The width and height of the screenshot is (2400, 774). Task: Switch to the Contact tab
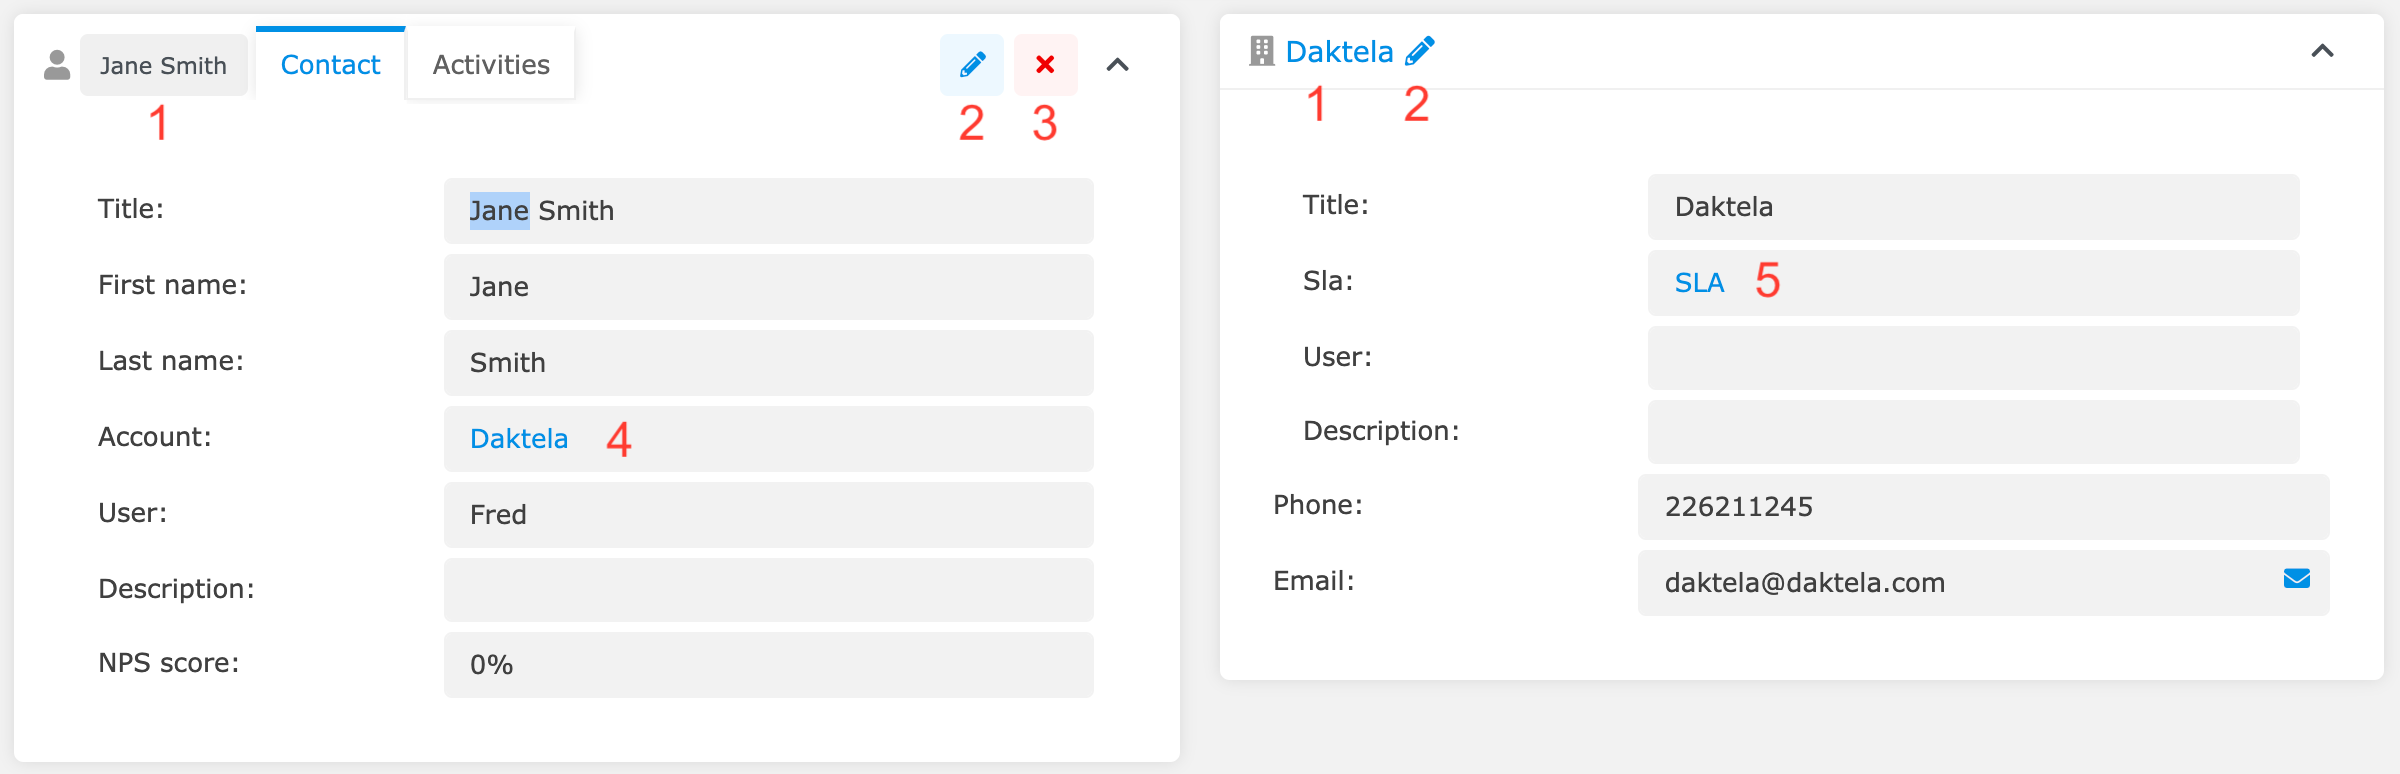[x=330, y=63]
